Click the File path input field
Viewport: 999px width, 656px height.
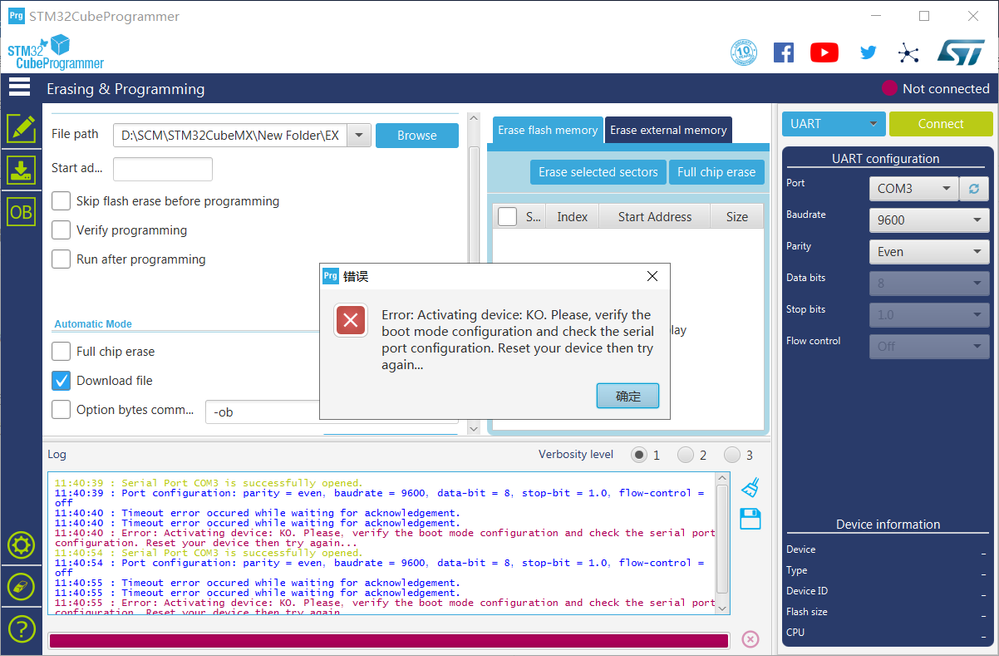pyautogui.click(x=230, y=135)
